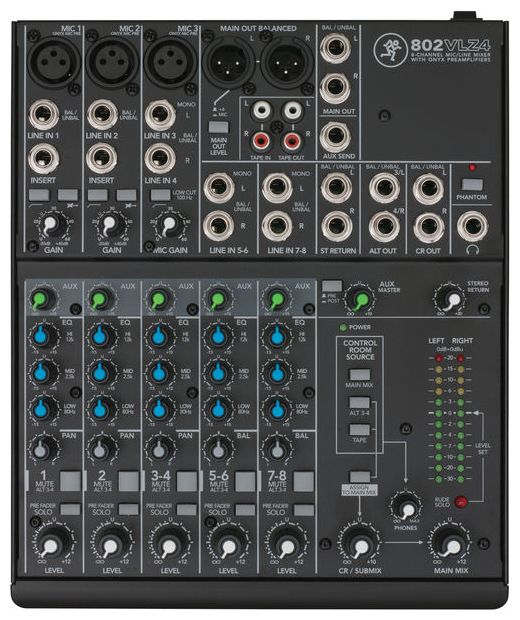
Task: Select the MIC 1 XLR input socket
Action: pyautogui.click(x=53, y=62)
